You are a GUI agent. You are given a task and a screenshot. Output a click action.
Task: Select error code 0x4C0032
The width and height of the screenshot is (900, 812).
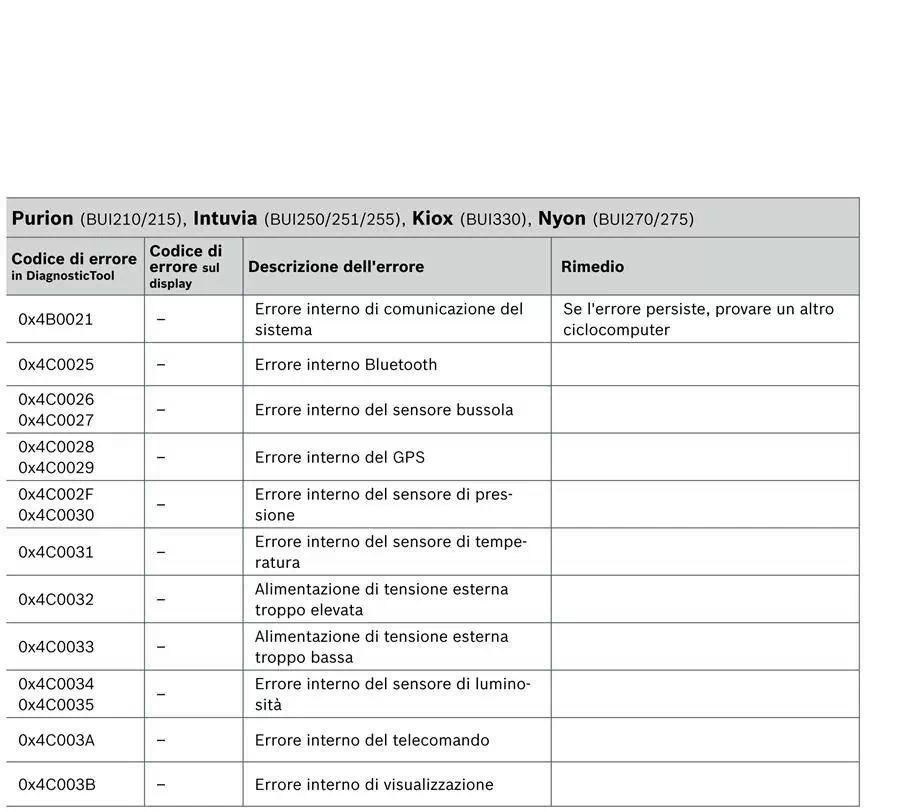[56, 600]
